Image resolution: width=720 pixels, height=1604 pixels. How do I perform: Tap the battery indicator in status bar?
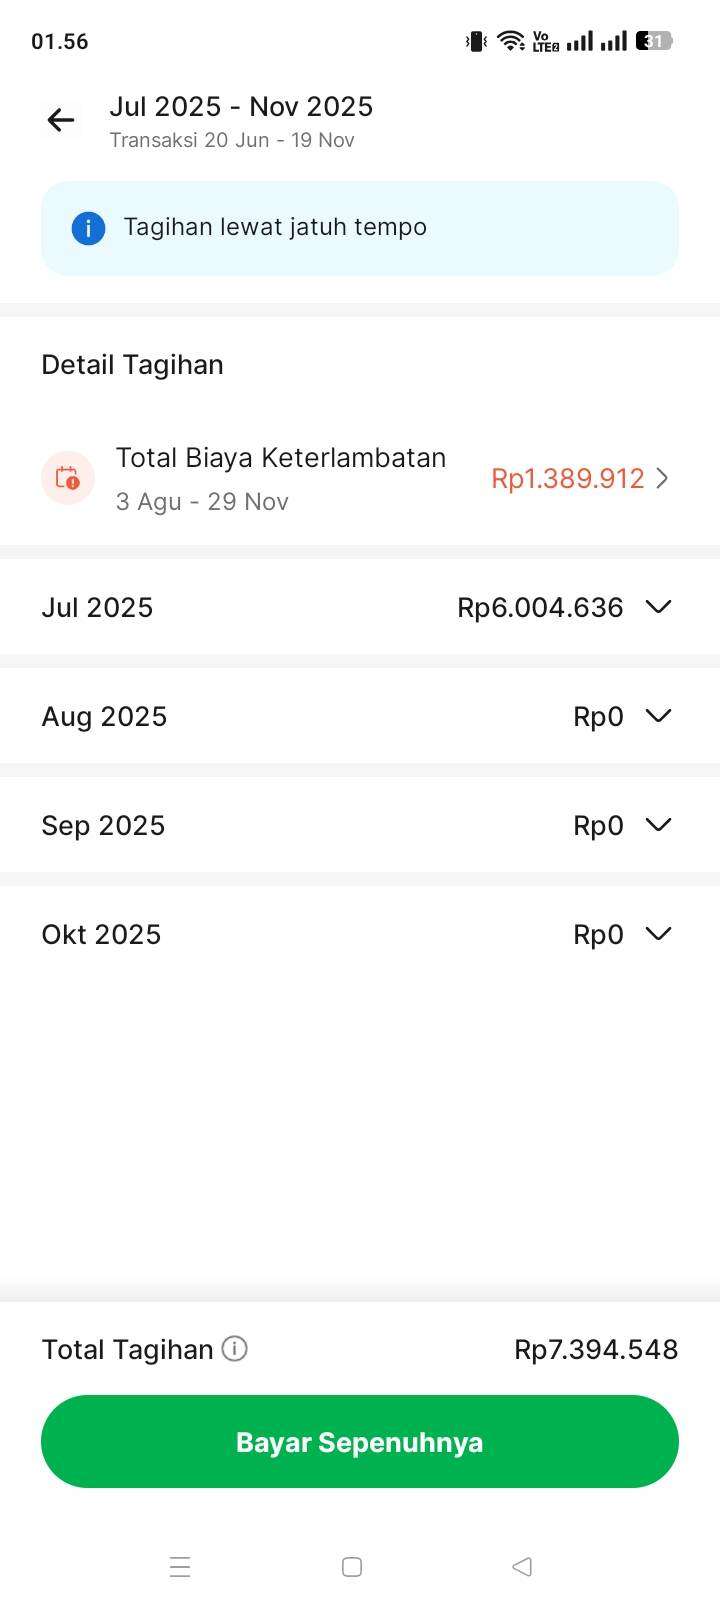coord(655,41)
